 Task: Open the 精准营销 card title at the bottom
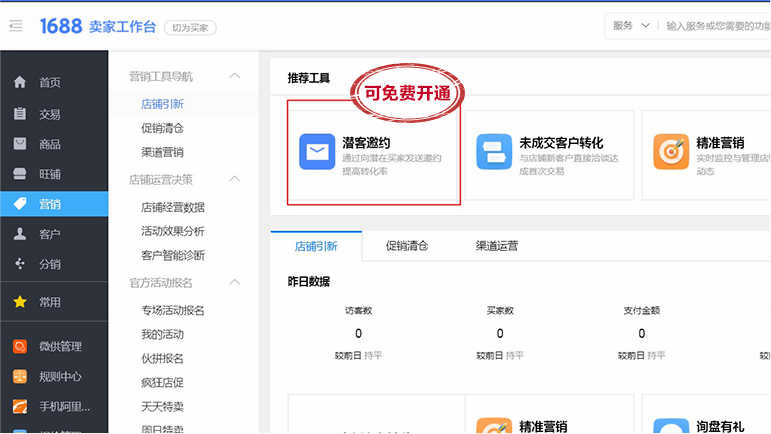543,426
